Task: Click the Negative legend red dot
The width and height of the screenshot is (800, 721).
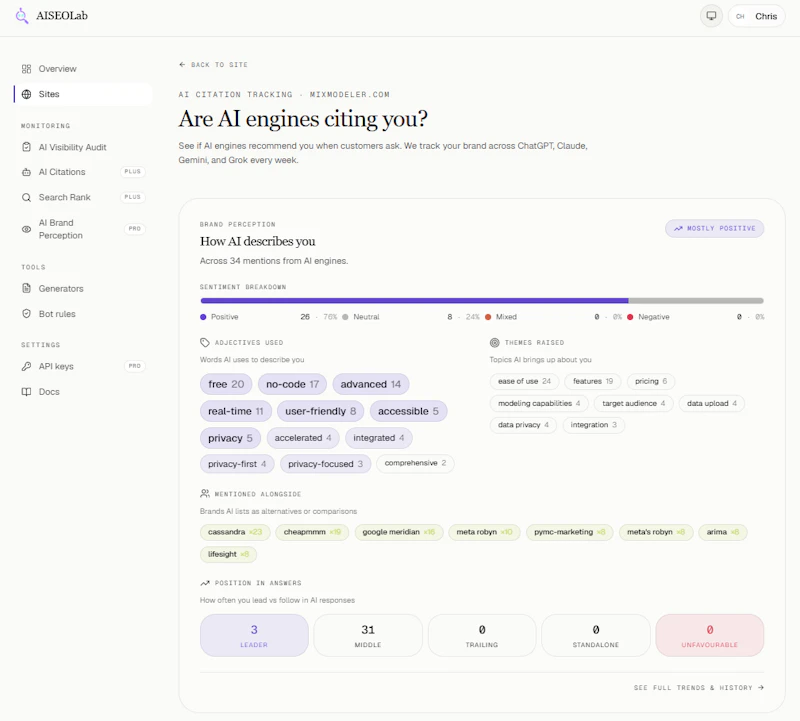Action: point(630,317)
